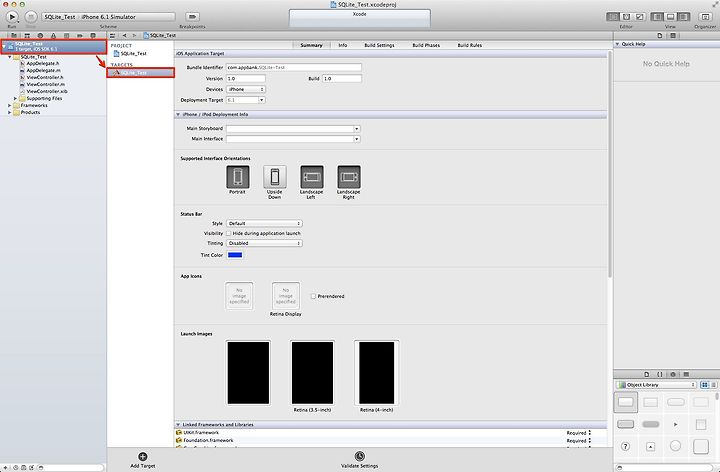Collapse iPhone / iPod Deployment Info section
This screenshot has width=720, height=472.
click(x=178, y=114)
